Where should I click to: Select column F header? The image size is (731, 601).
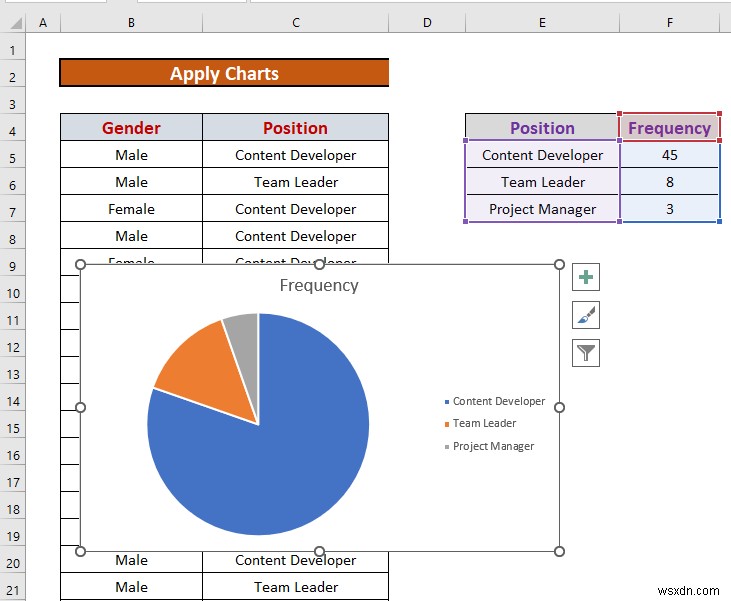(669, 23)
